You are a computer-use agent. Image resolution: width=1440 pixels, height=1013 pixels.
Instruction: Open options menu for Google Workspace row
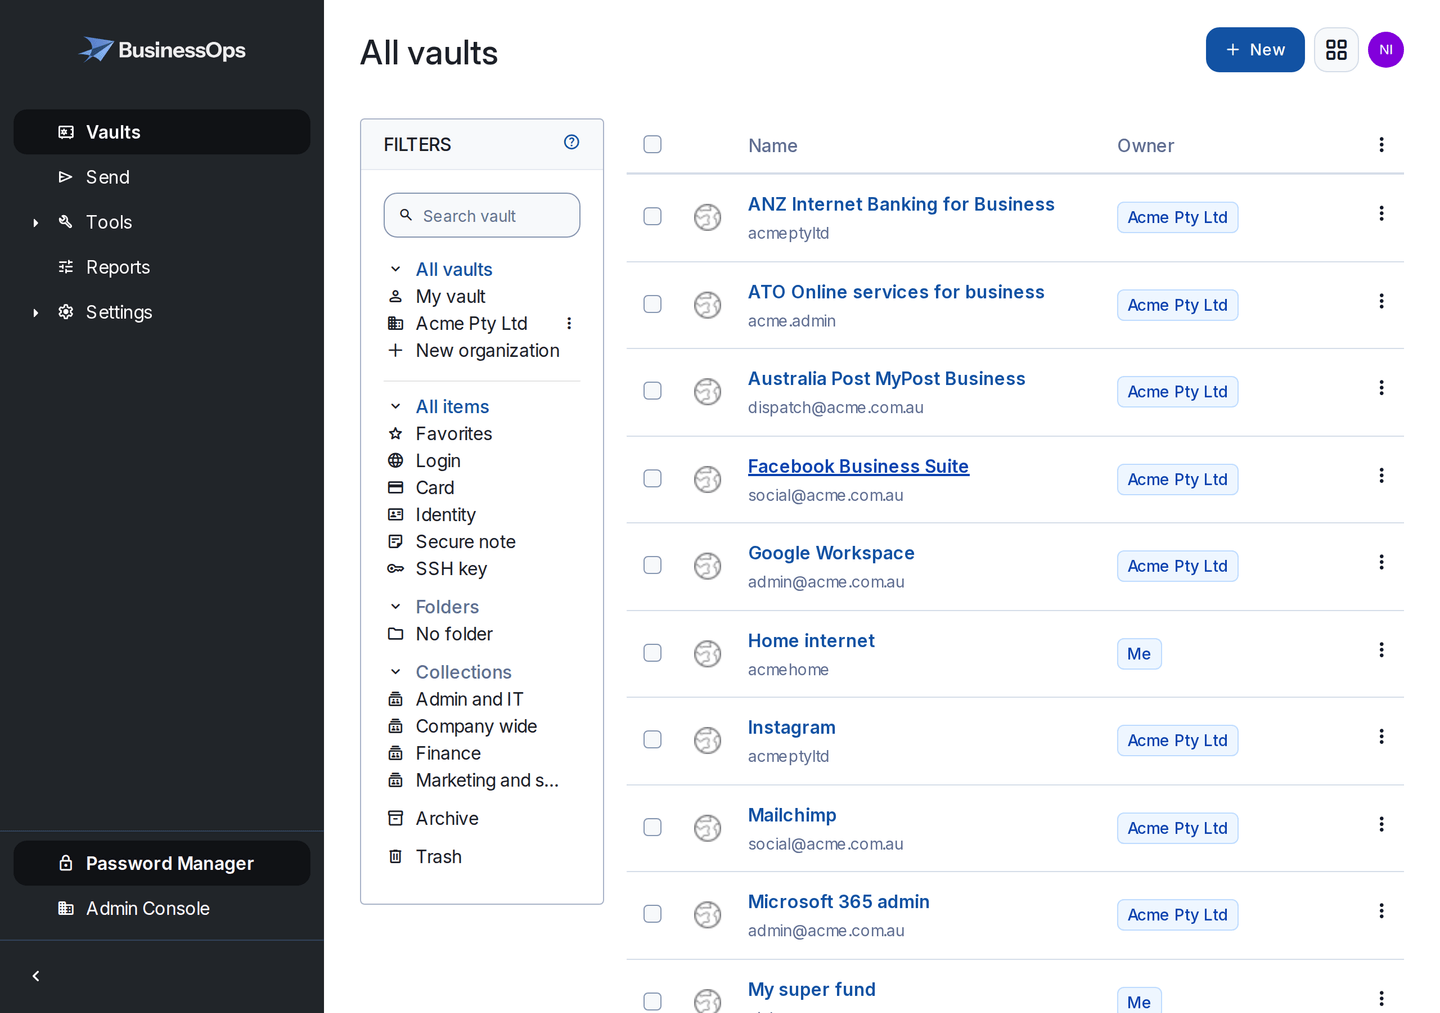click(x=1381, y=562)
